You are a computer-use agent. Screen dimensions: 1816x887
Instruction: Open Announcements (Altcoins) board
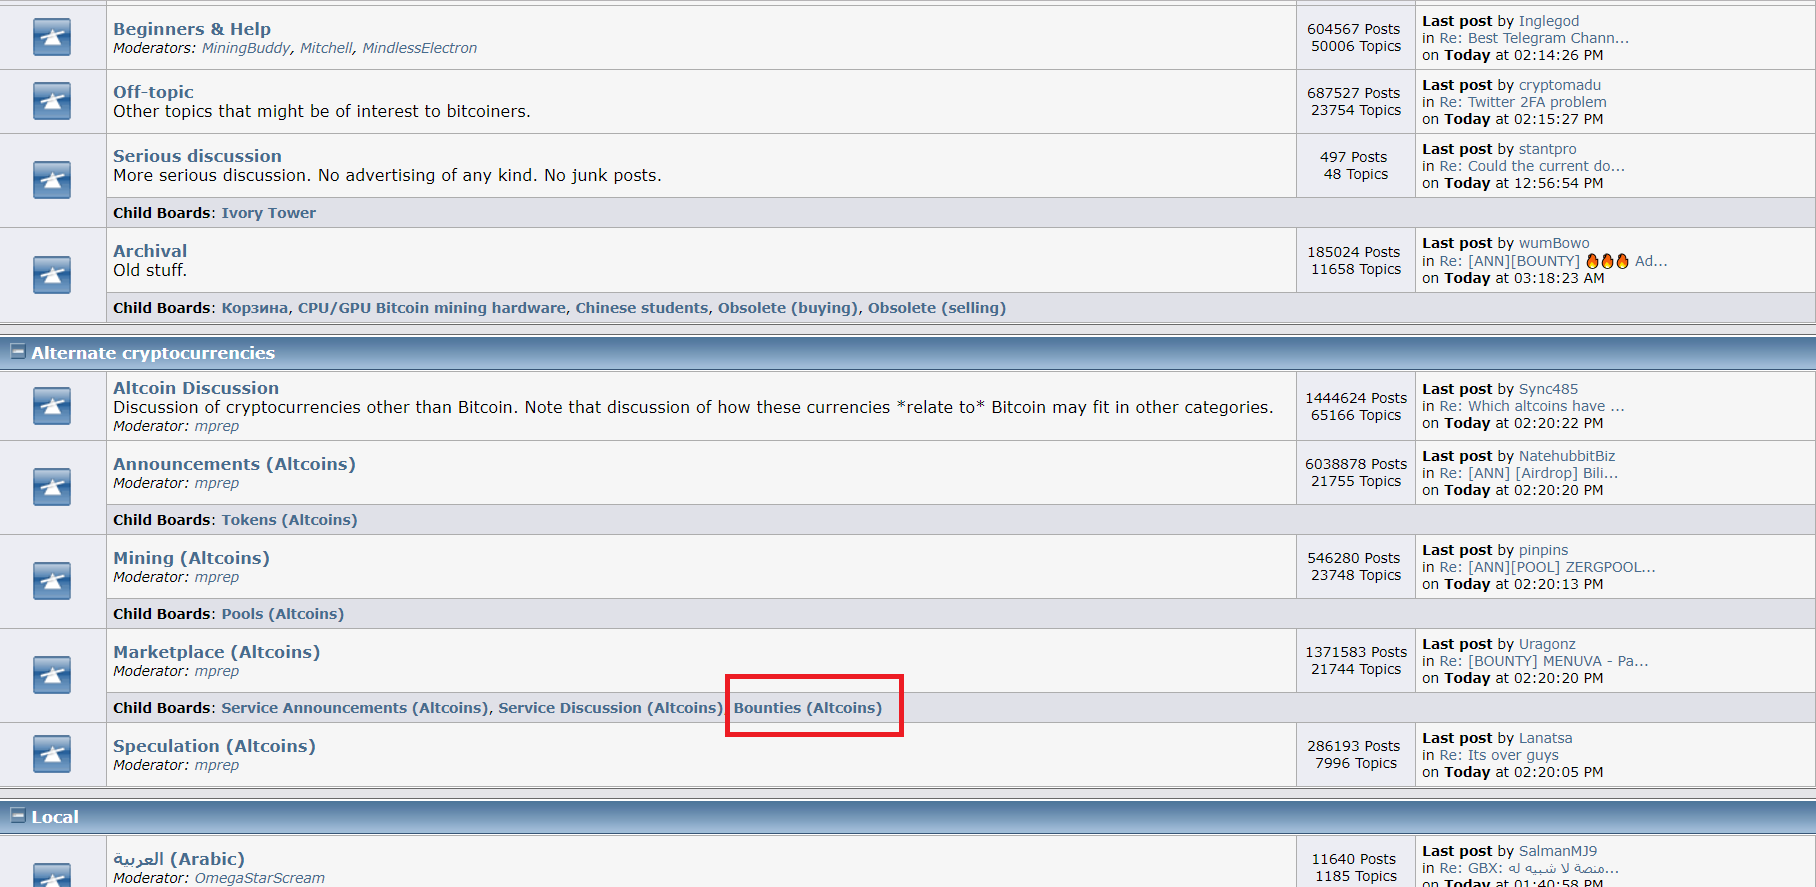[x=234, y=464]
